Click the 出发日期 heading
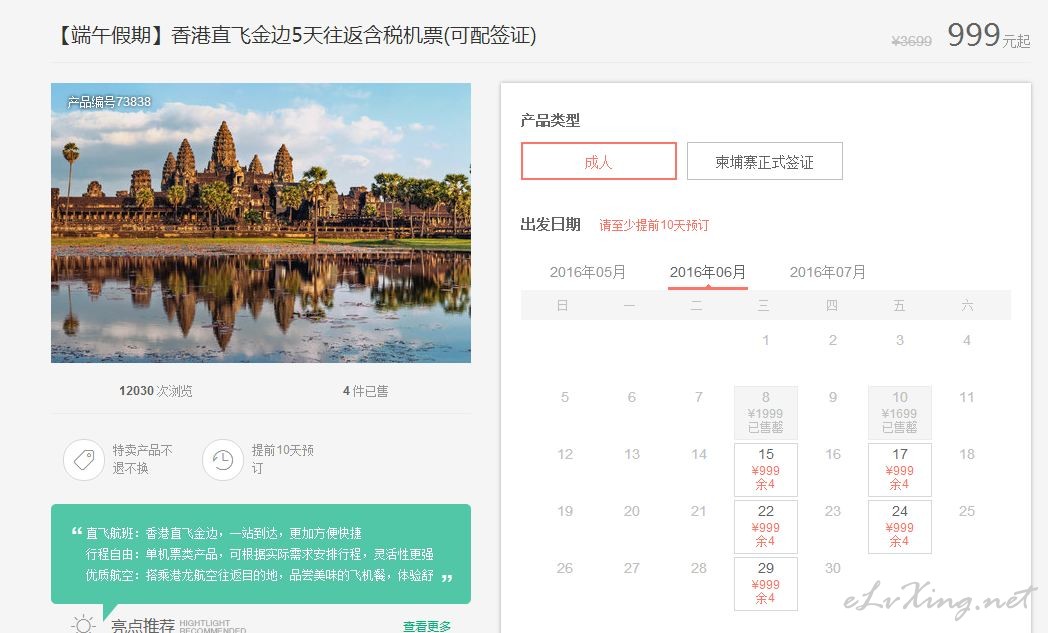The width and height of the screenshot is (1048, 633). (x=550, y=225)
